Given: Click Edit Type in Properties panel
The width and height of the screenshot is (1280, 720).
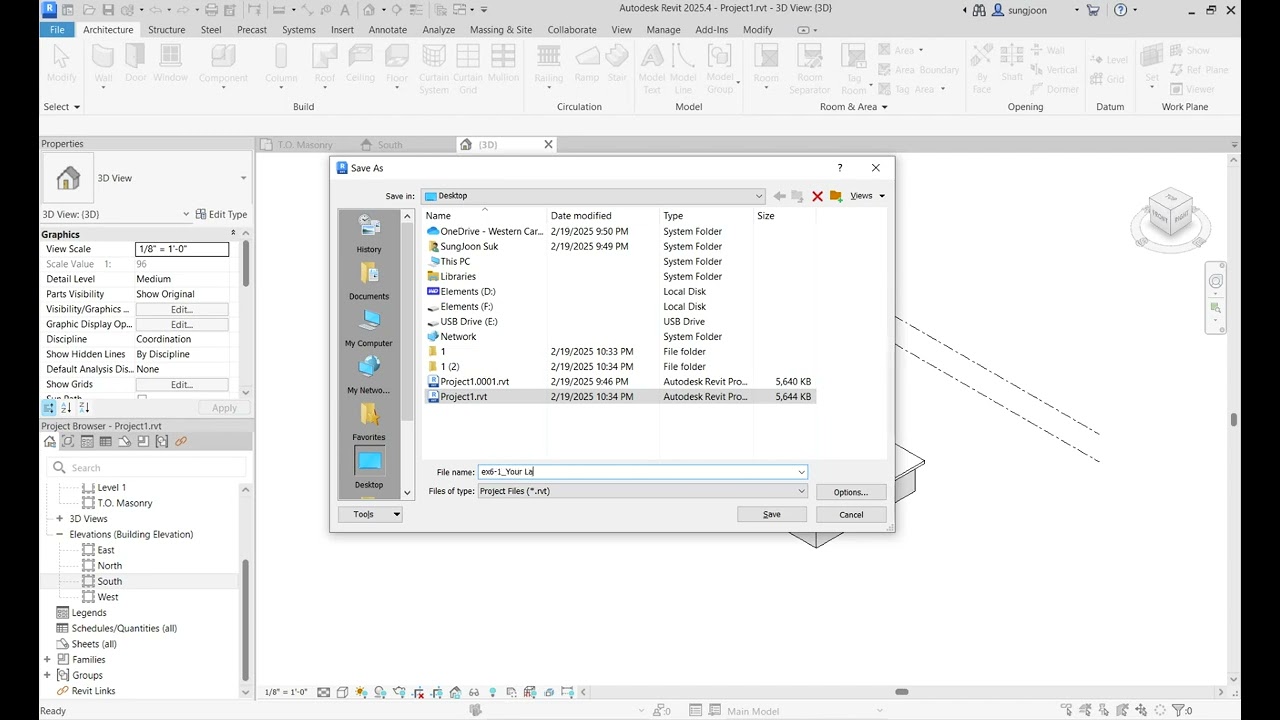Looking at the screenshot, I should click(221, 214).
